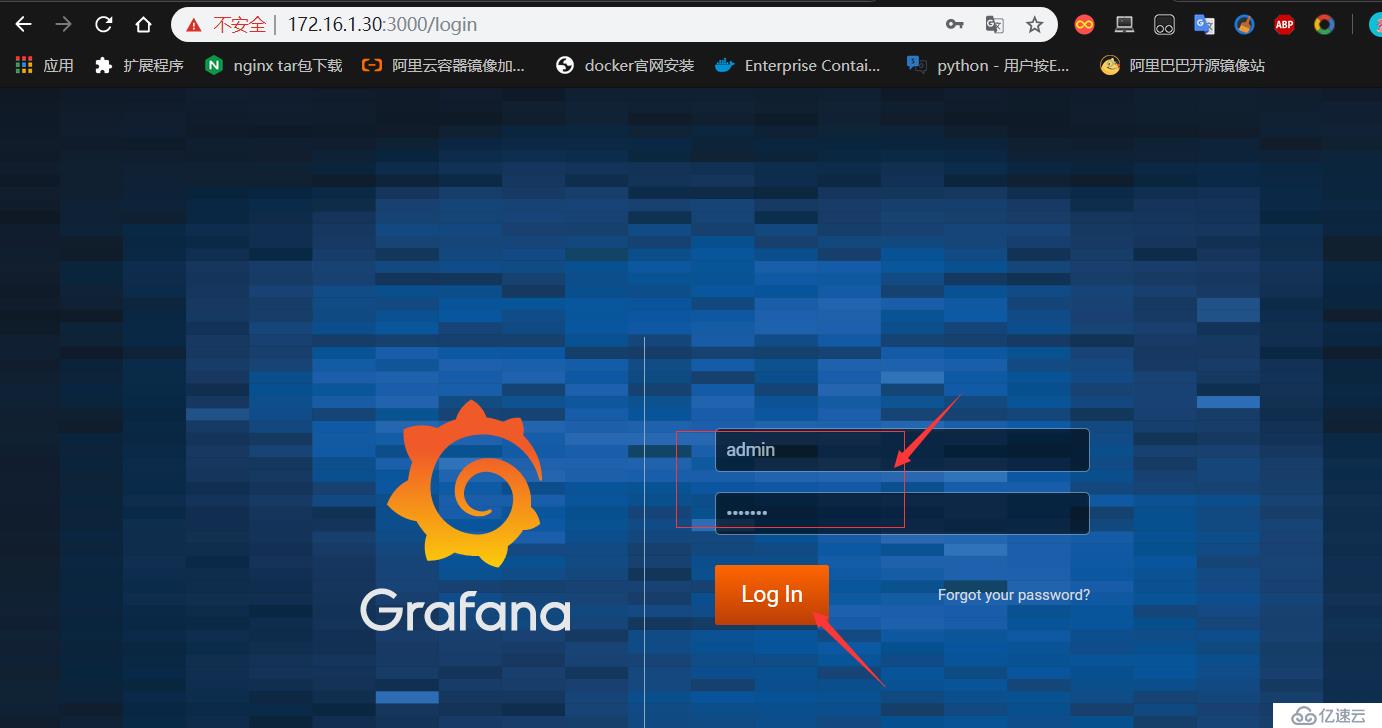The image size is (1382, 728).
Task: Click the colorful ring extension icon
Action: (x=1324, y=25)
